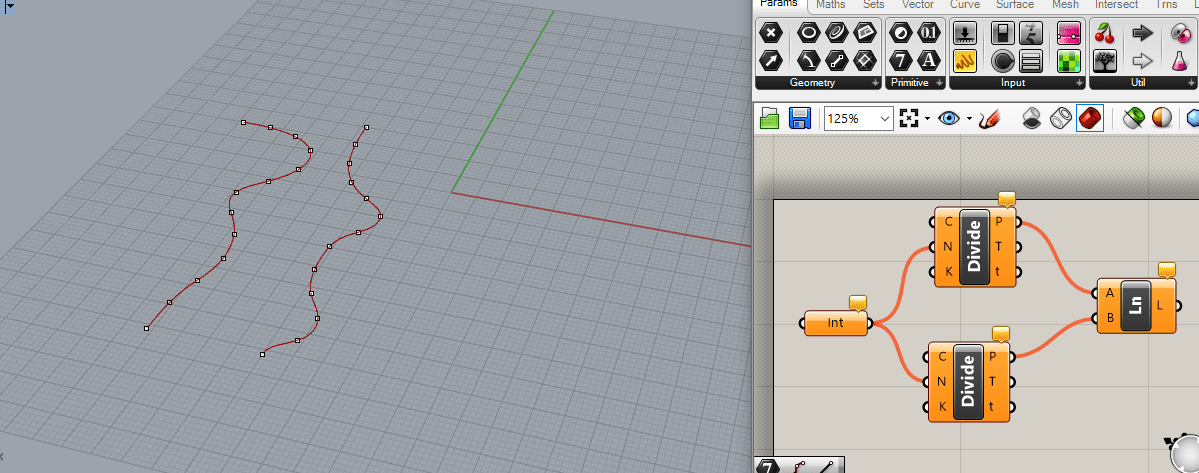Image resolution: width=1199 pixels, height=473 pixels.
Task: Choose the pink flask icon in Util
Action: pos(1180,60)
